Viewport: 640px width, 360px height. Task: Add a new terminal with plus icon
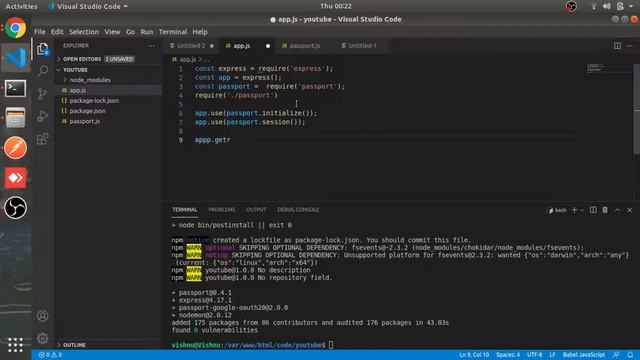click(574, 210)
